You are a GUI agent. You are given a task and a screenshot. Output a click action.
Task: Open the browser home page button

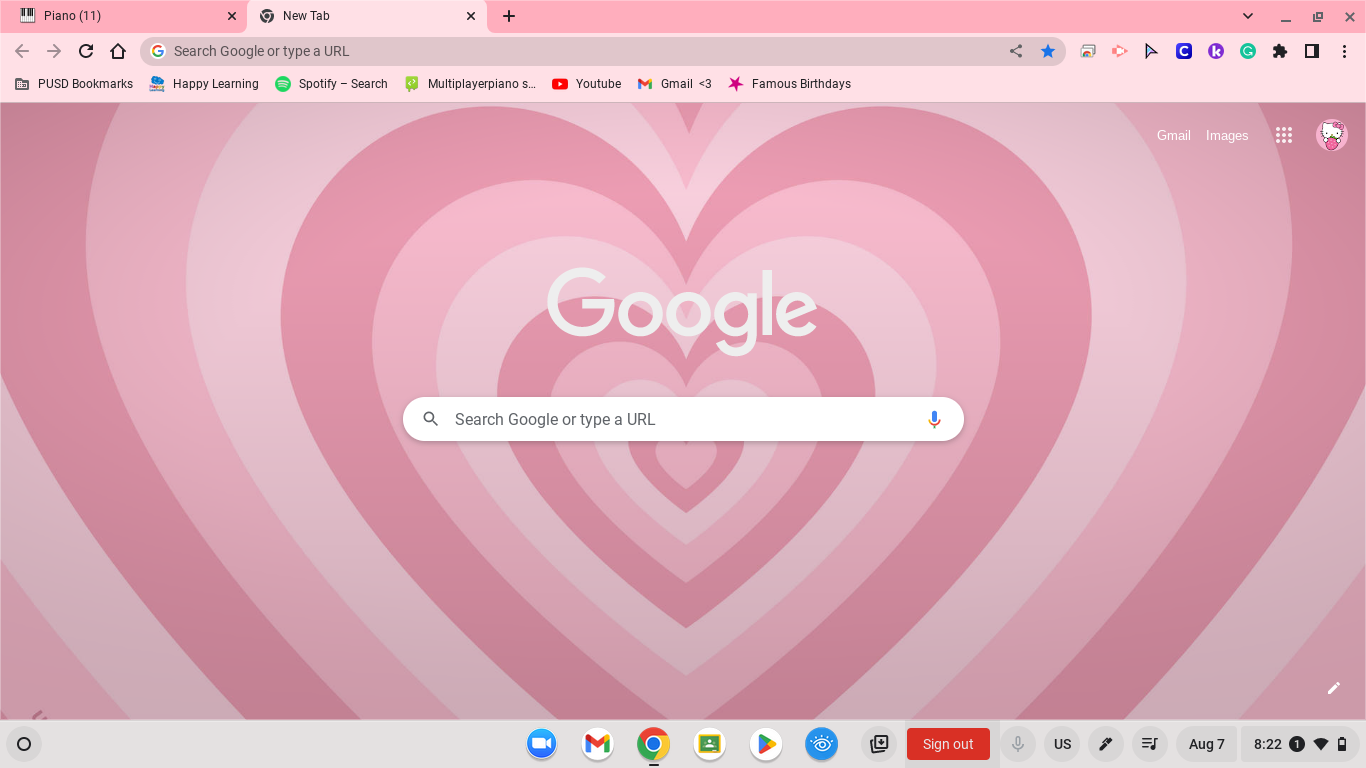click(118, 51)
